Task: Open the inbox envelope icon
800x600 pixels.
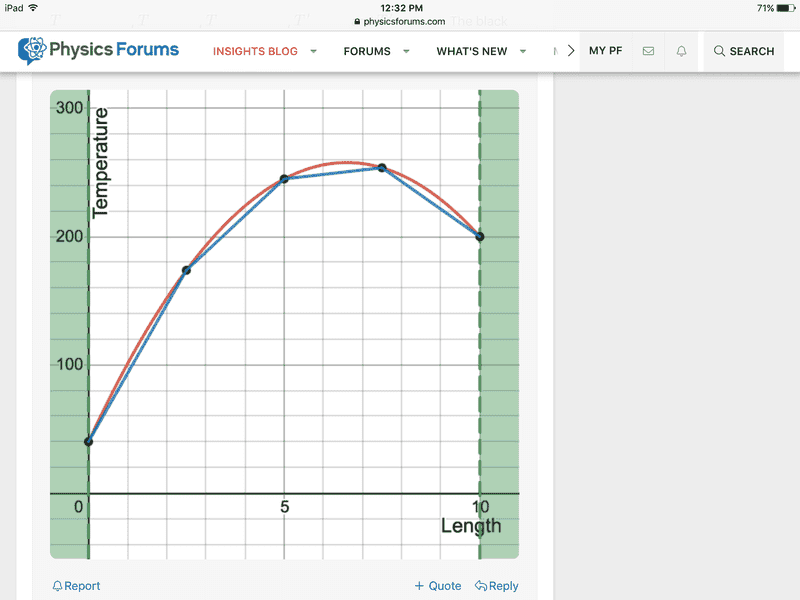Action: pos(648,51)
